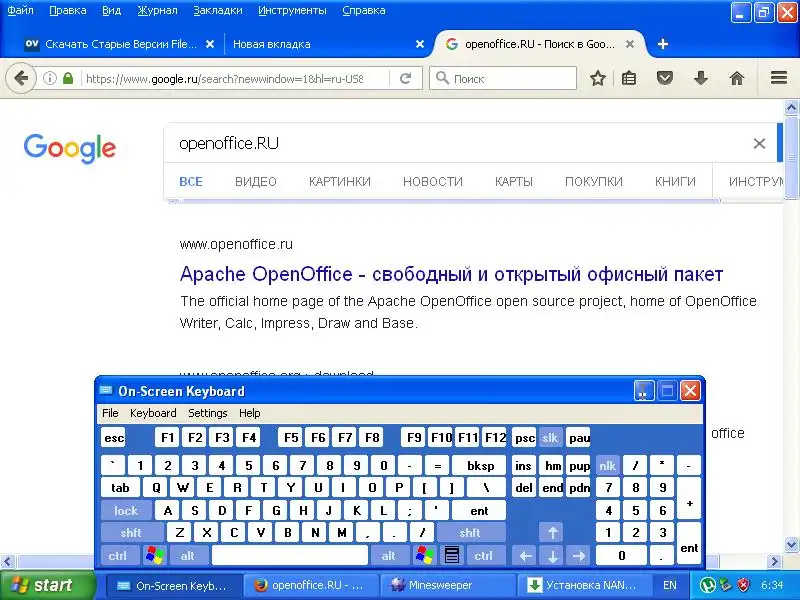
Task: Close the 'Новая вкладка' tab
Action: click(x=420, y=44)
